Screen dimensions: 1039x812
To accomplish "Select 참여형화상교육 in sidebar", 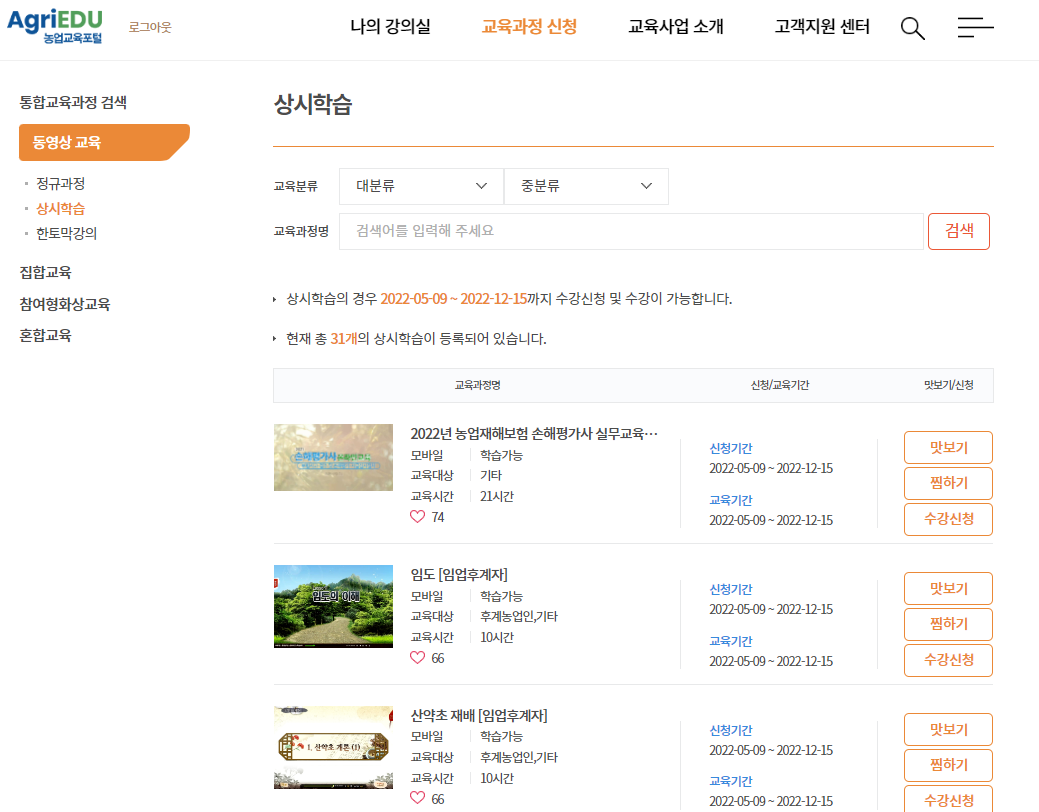I will [64, 304].
